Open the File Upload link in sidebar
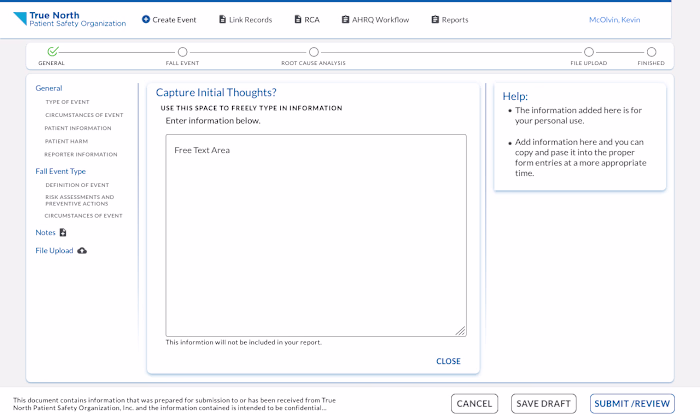This screenshot has width=700, height=420. click(54, 251)
